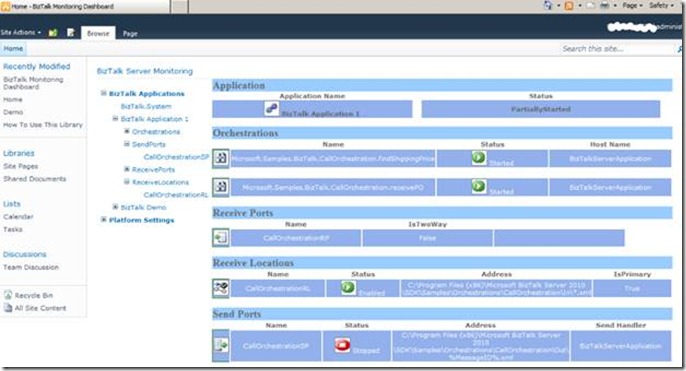Screen dimensions: 686x371
Task: Open Shared Documents library
Action: [35, 179]
